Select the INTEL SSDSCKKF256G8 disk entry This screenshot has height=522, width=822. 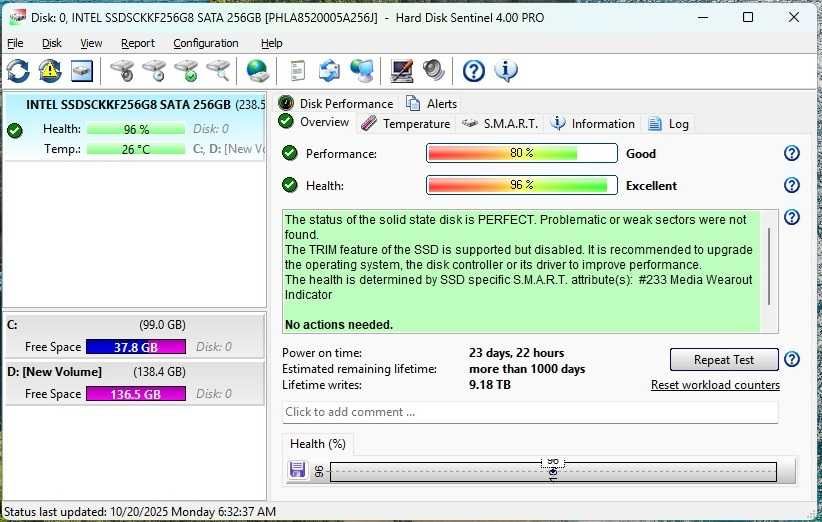coord(135,127)
